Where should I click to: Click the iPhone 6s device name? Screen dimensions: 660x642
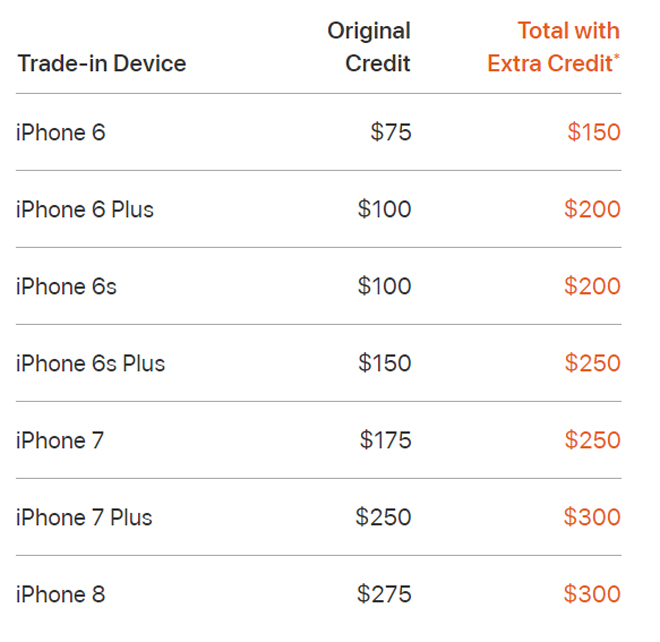(66, 286)
